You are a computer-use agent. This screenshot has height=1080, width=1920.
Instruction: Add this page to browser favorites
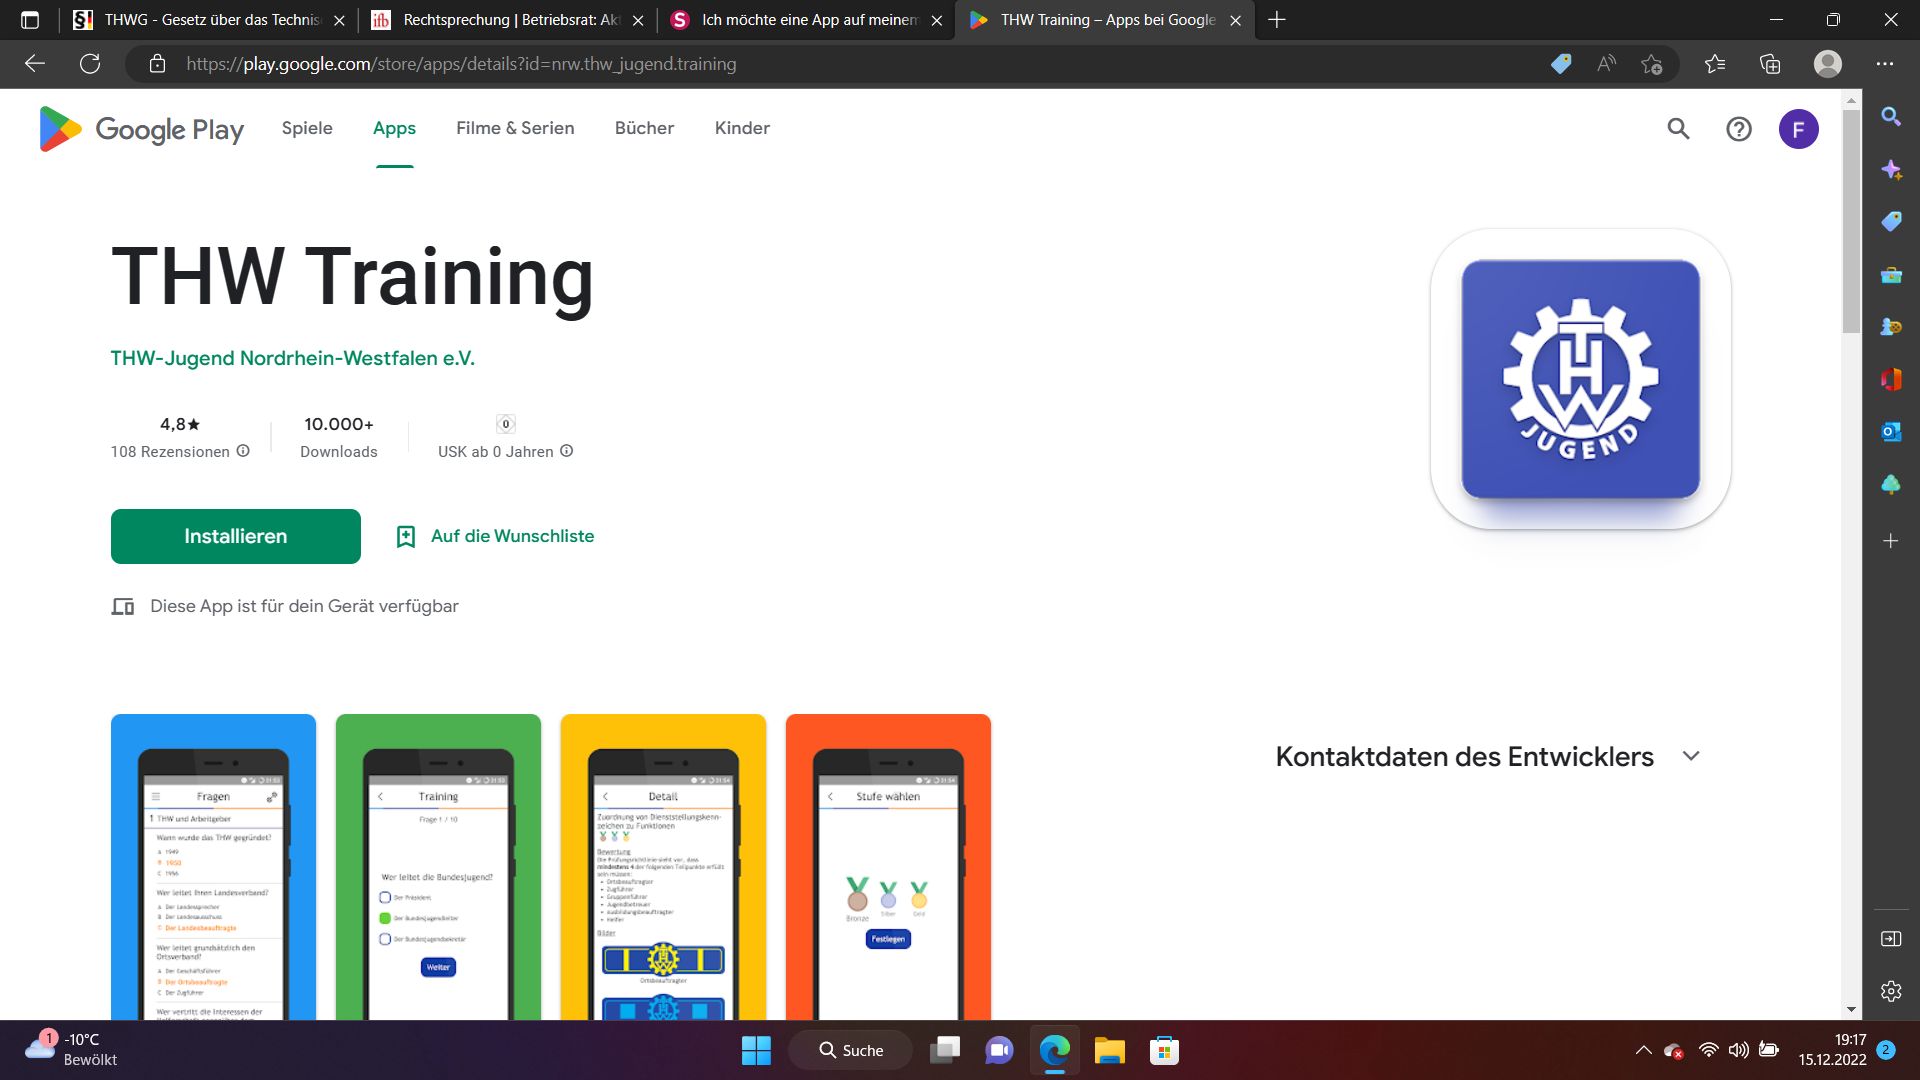[1651, 64]
